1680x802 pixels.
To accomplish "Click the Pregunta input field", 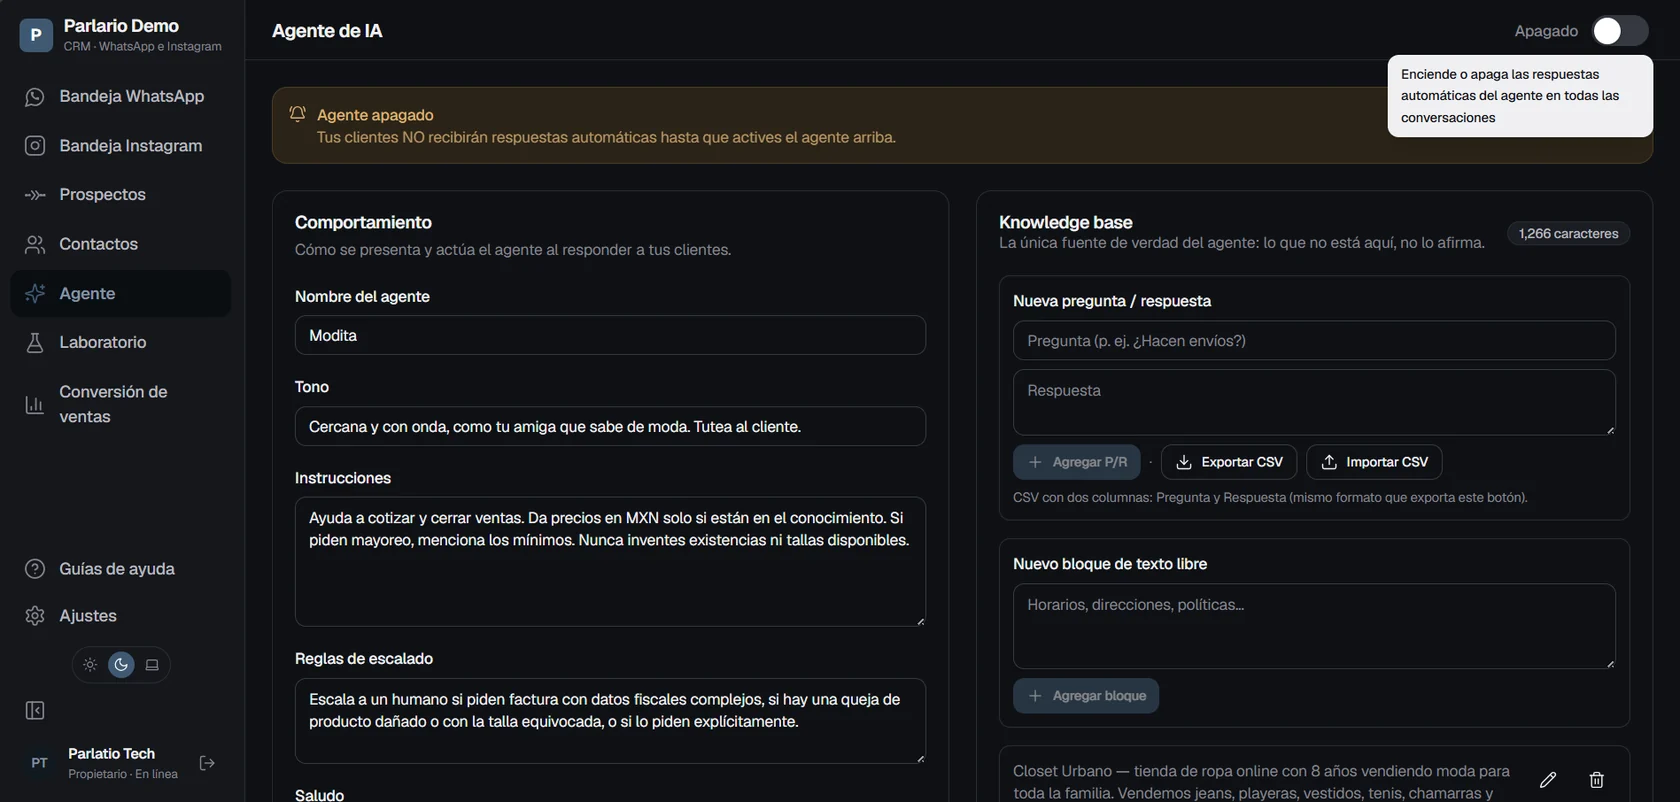I will click(1314, 341).
